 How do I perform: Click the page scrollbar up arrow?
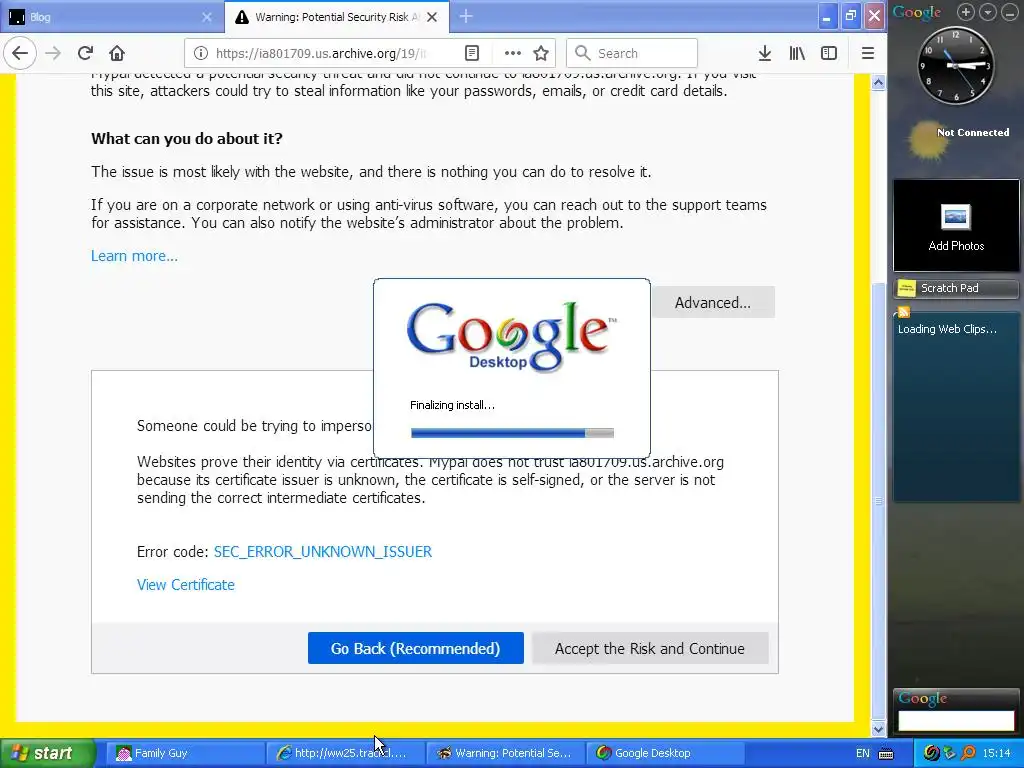pyautogui.click(x=878, y=82)
